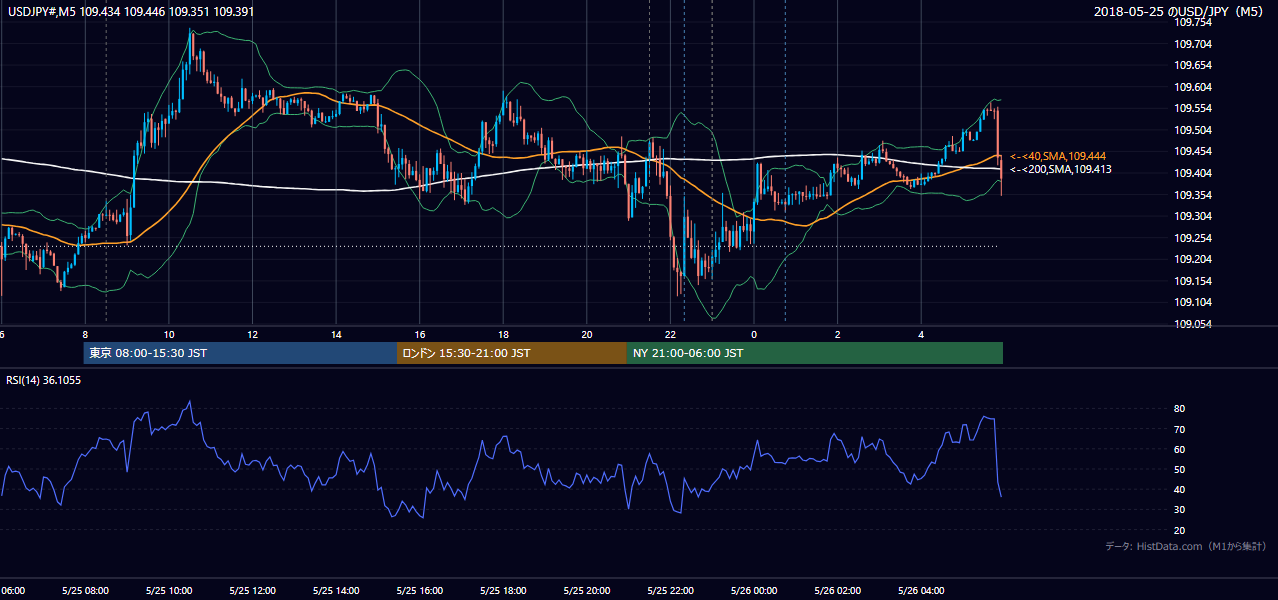Click the 109.754 price axis label
This screenshot has width=1278, height=600.
1193,22
